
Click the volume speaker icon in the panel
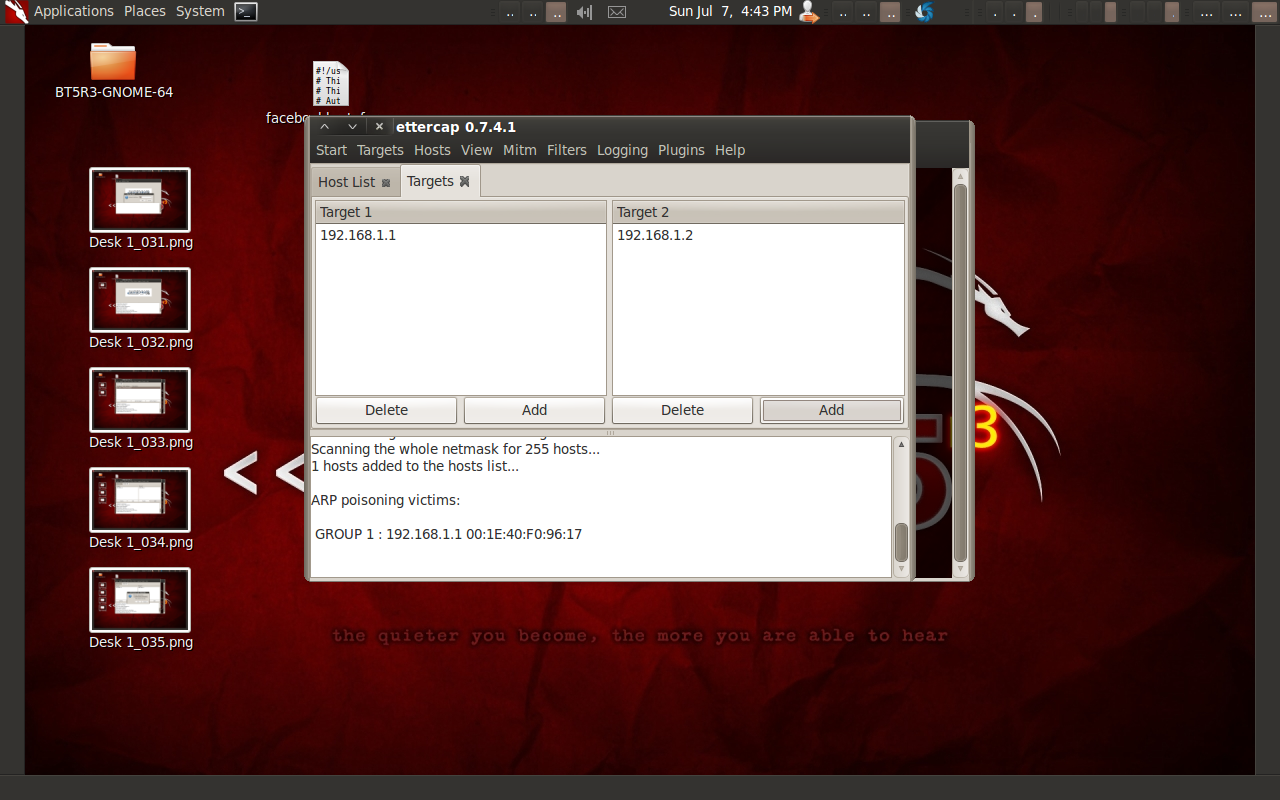coord(585,12)
